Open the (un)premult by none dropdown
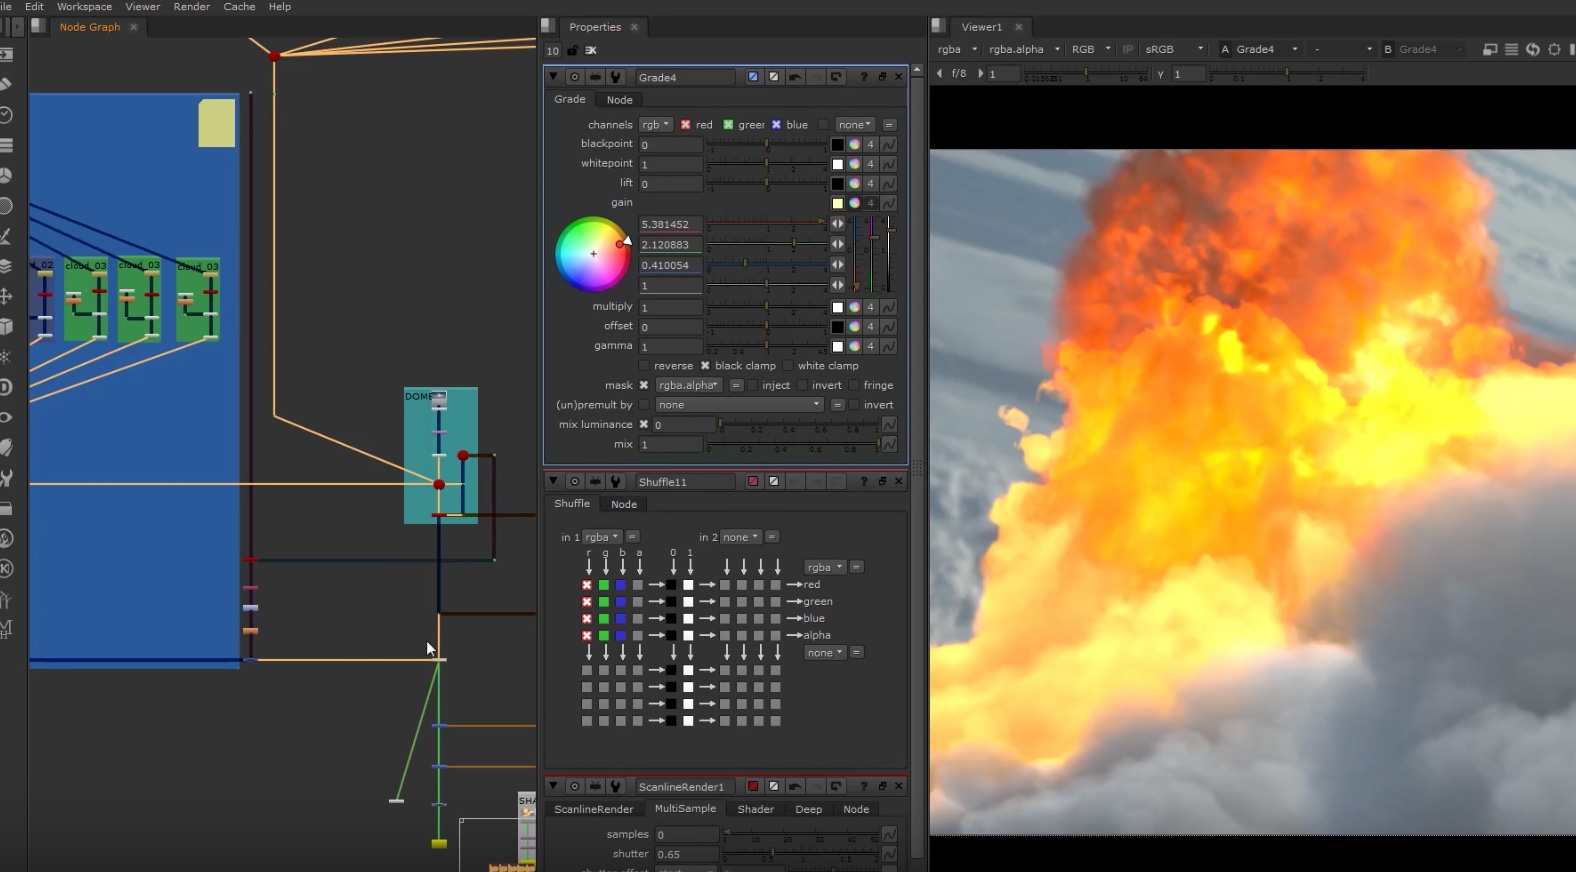The image size is (1576, 872). pos(739,405)
